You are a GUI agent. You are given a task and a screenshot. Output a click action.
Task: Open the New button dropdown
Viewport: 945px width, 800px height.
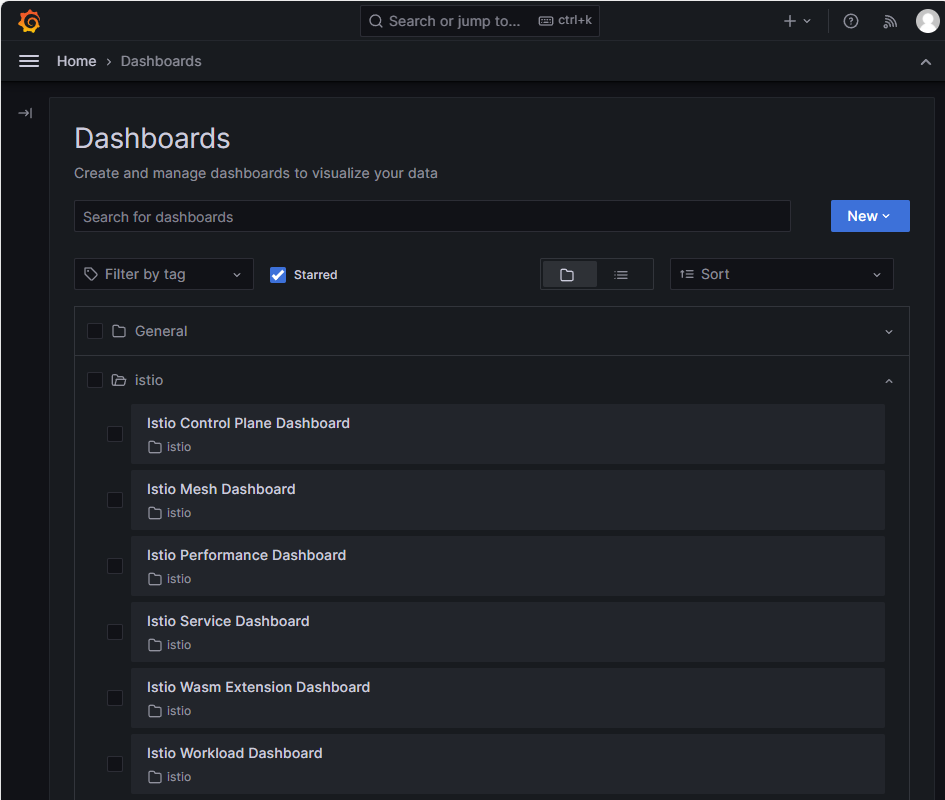tap(870, 216)
